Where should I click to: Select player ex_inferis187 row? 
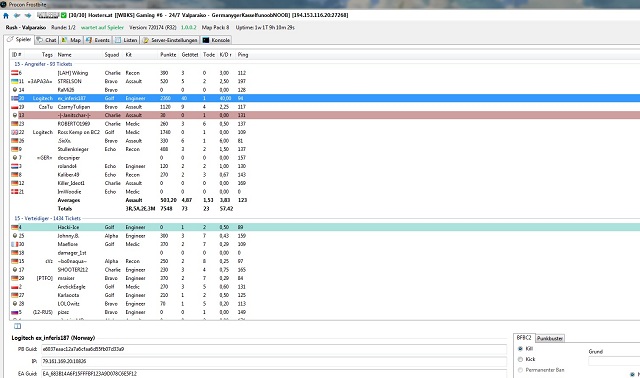[x=325, y=98]
